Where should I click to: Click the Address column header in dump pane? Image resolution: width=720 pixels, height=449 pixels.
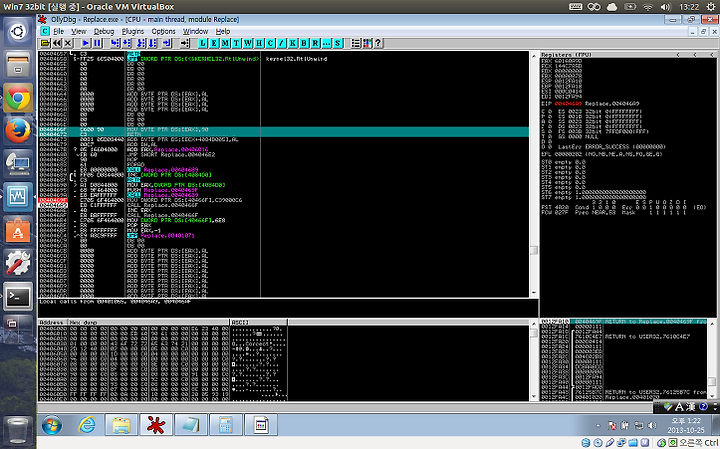(53, 322)
